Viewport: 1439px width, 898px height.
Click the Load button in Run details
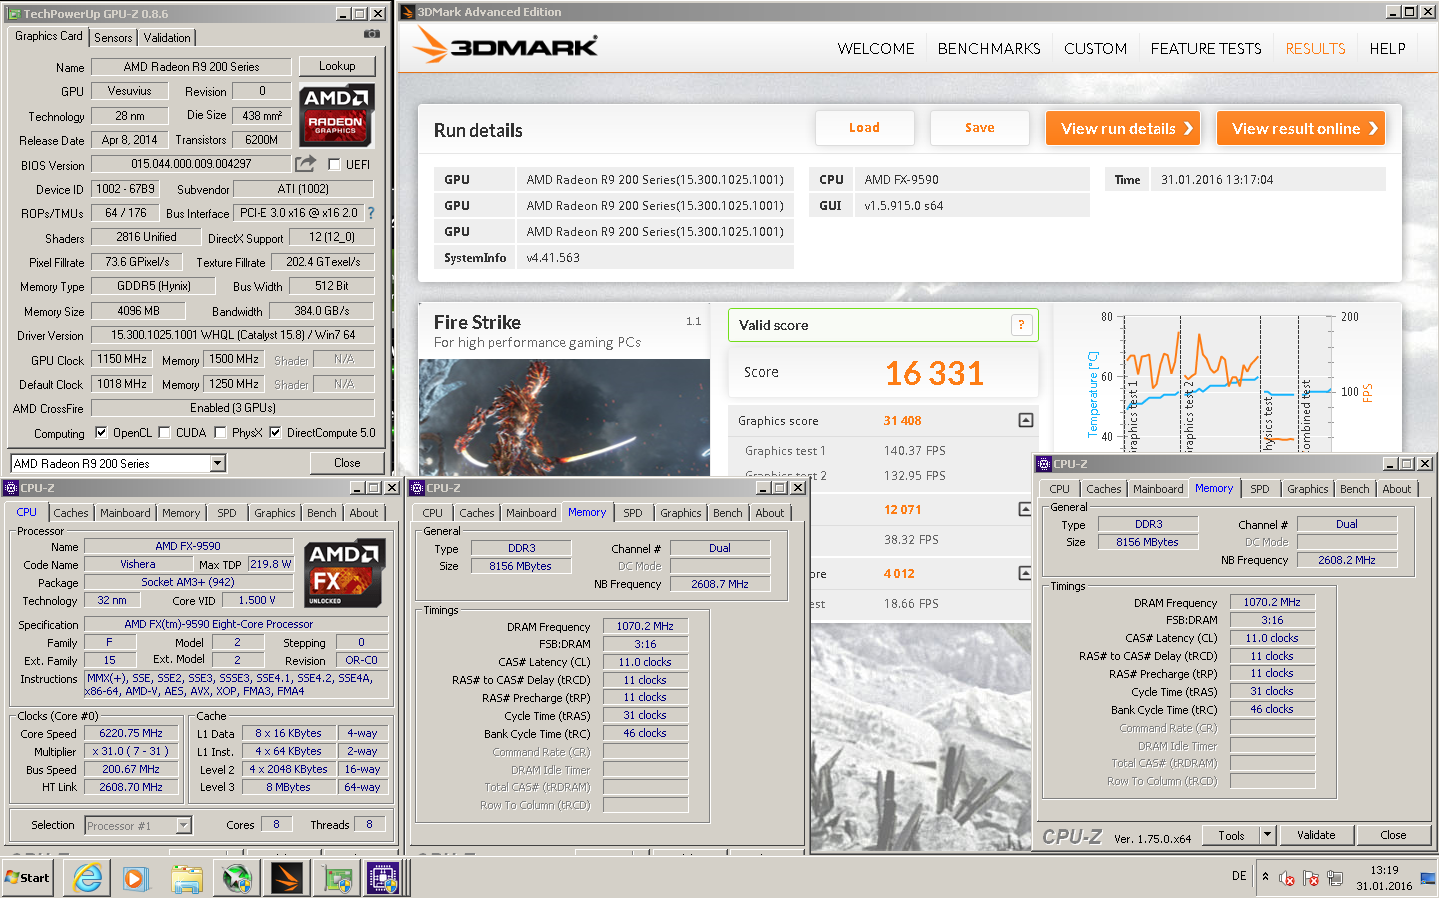click(x=865, y=128)
